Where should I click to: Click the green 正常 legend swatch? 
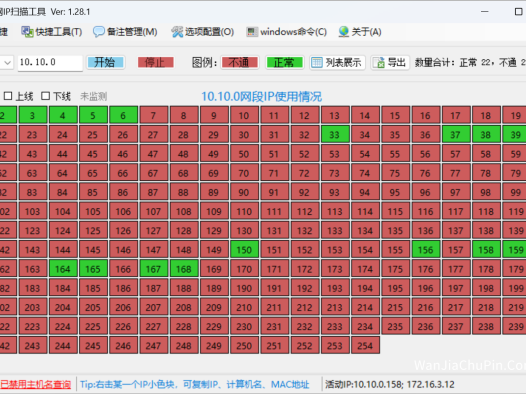(284, 63)
